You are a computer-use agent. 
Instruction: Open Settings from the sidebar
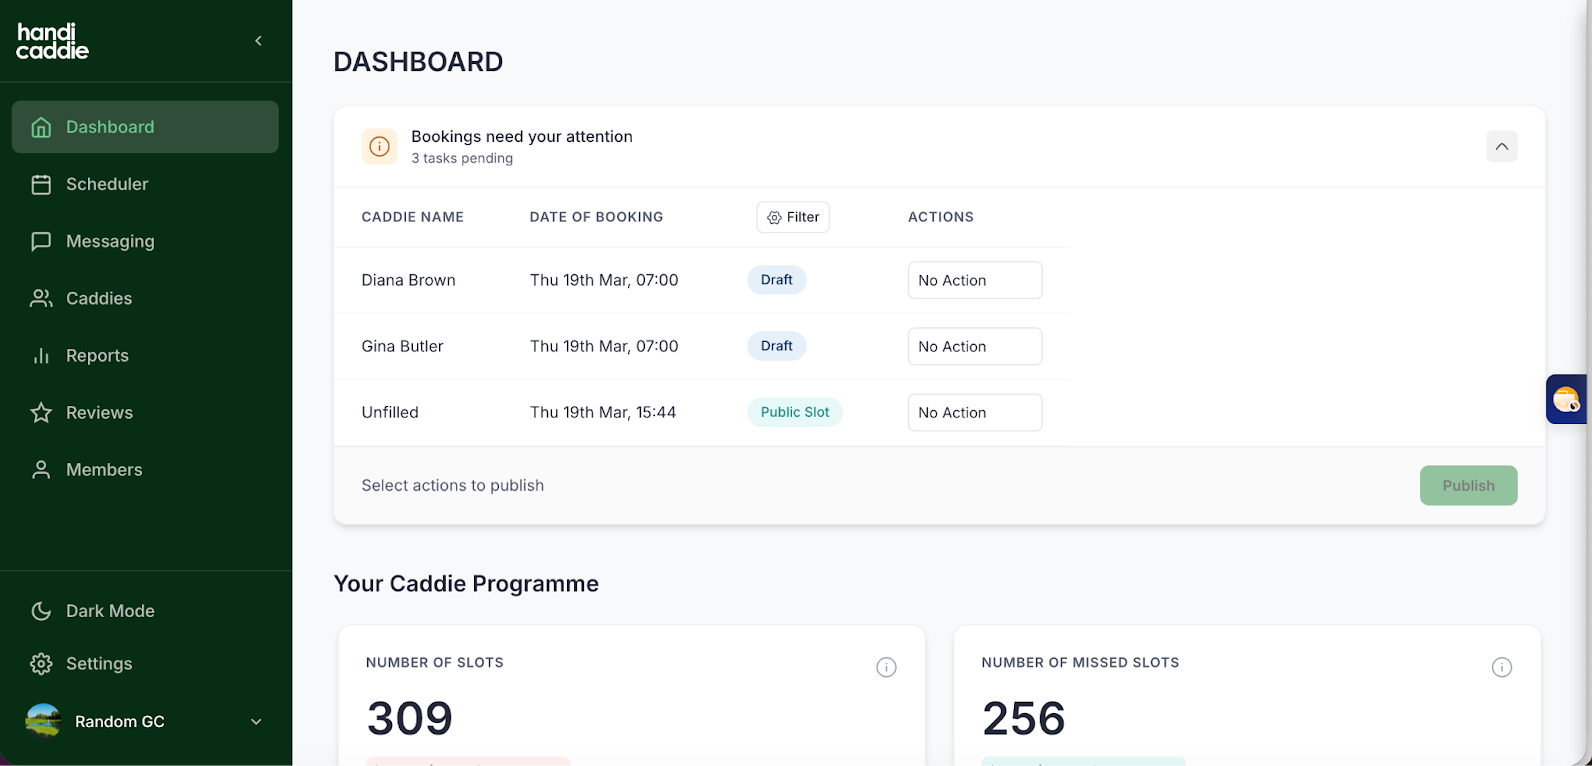click(x=98, y=663)
